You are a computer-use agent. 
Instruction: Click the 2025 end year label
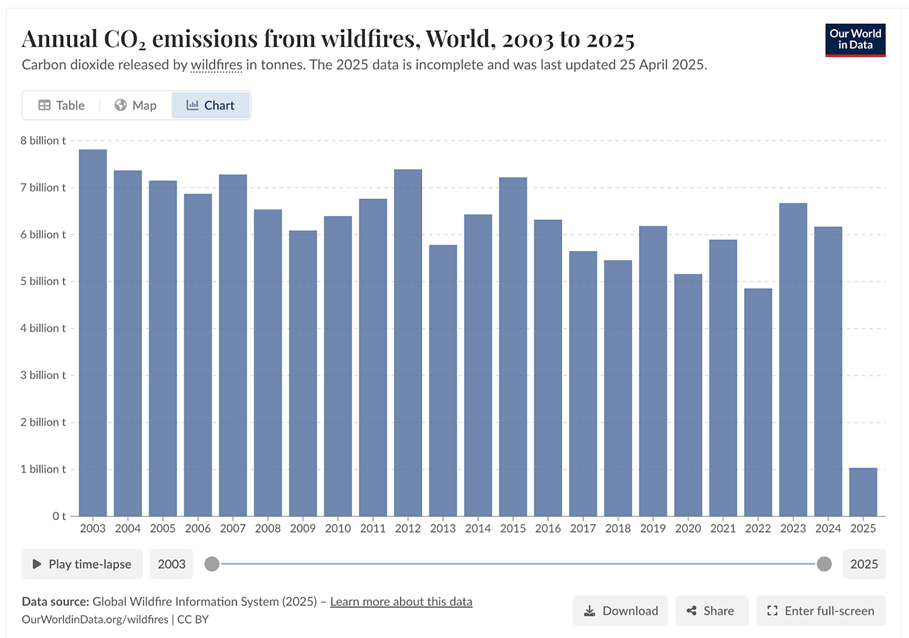coord(865,564)
